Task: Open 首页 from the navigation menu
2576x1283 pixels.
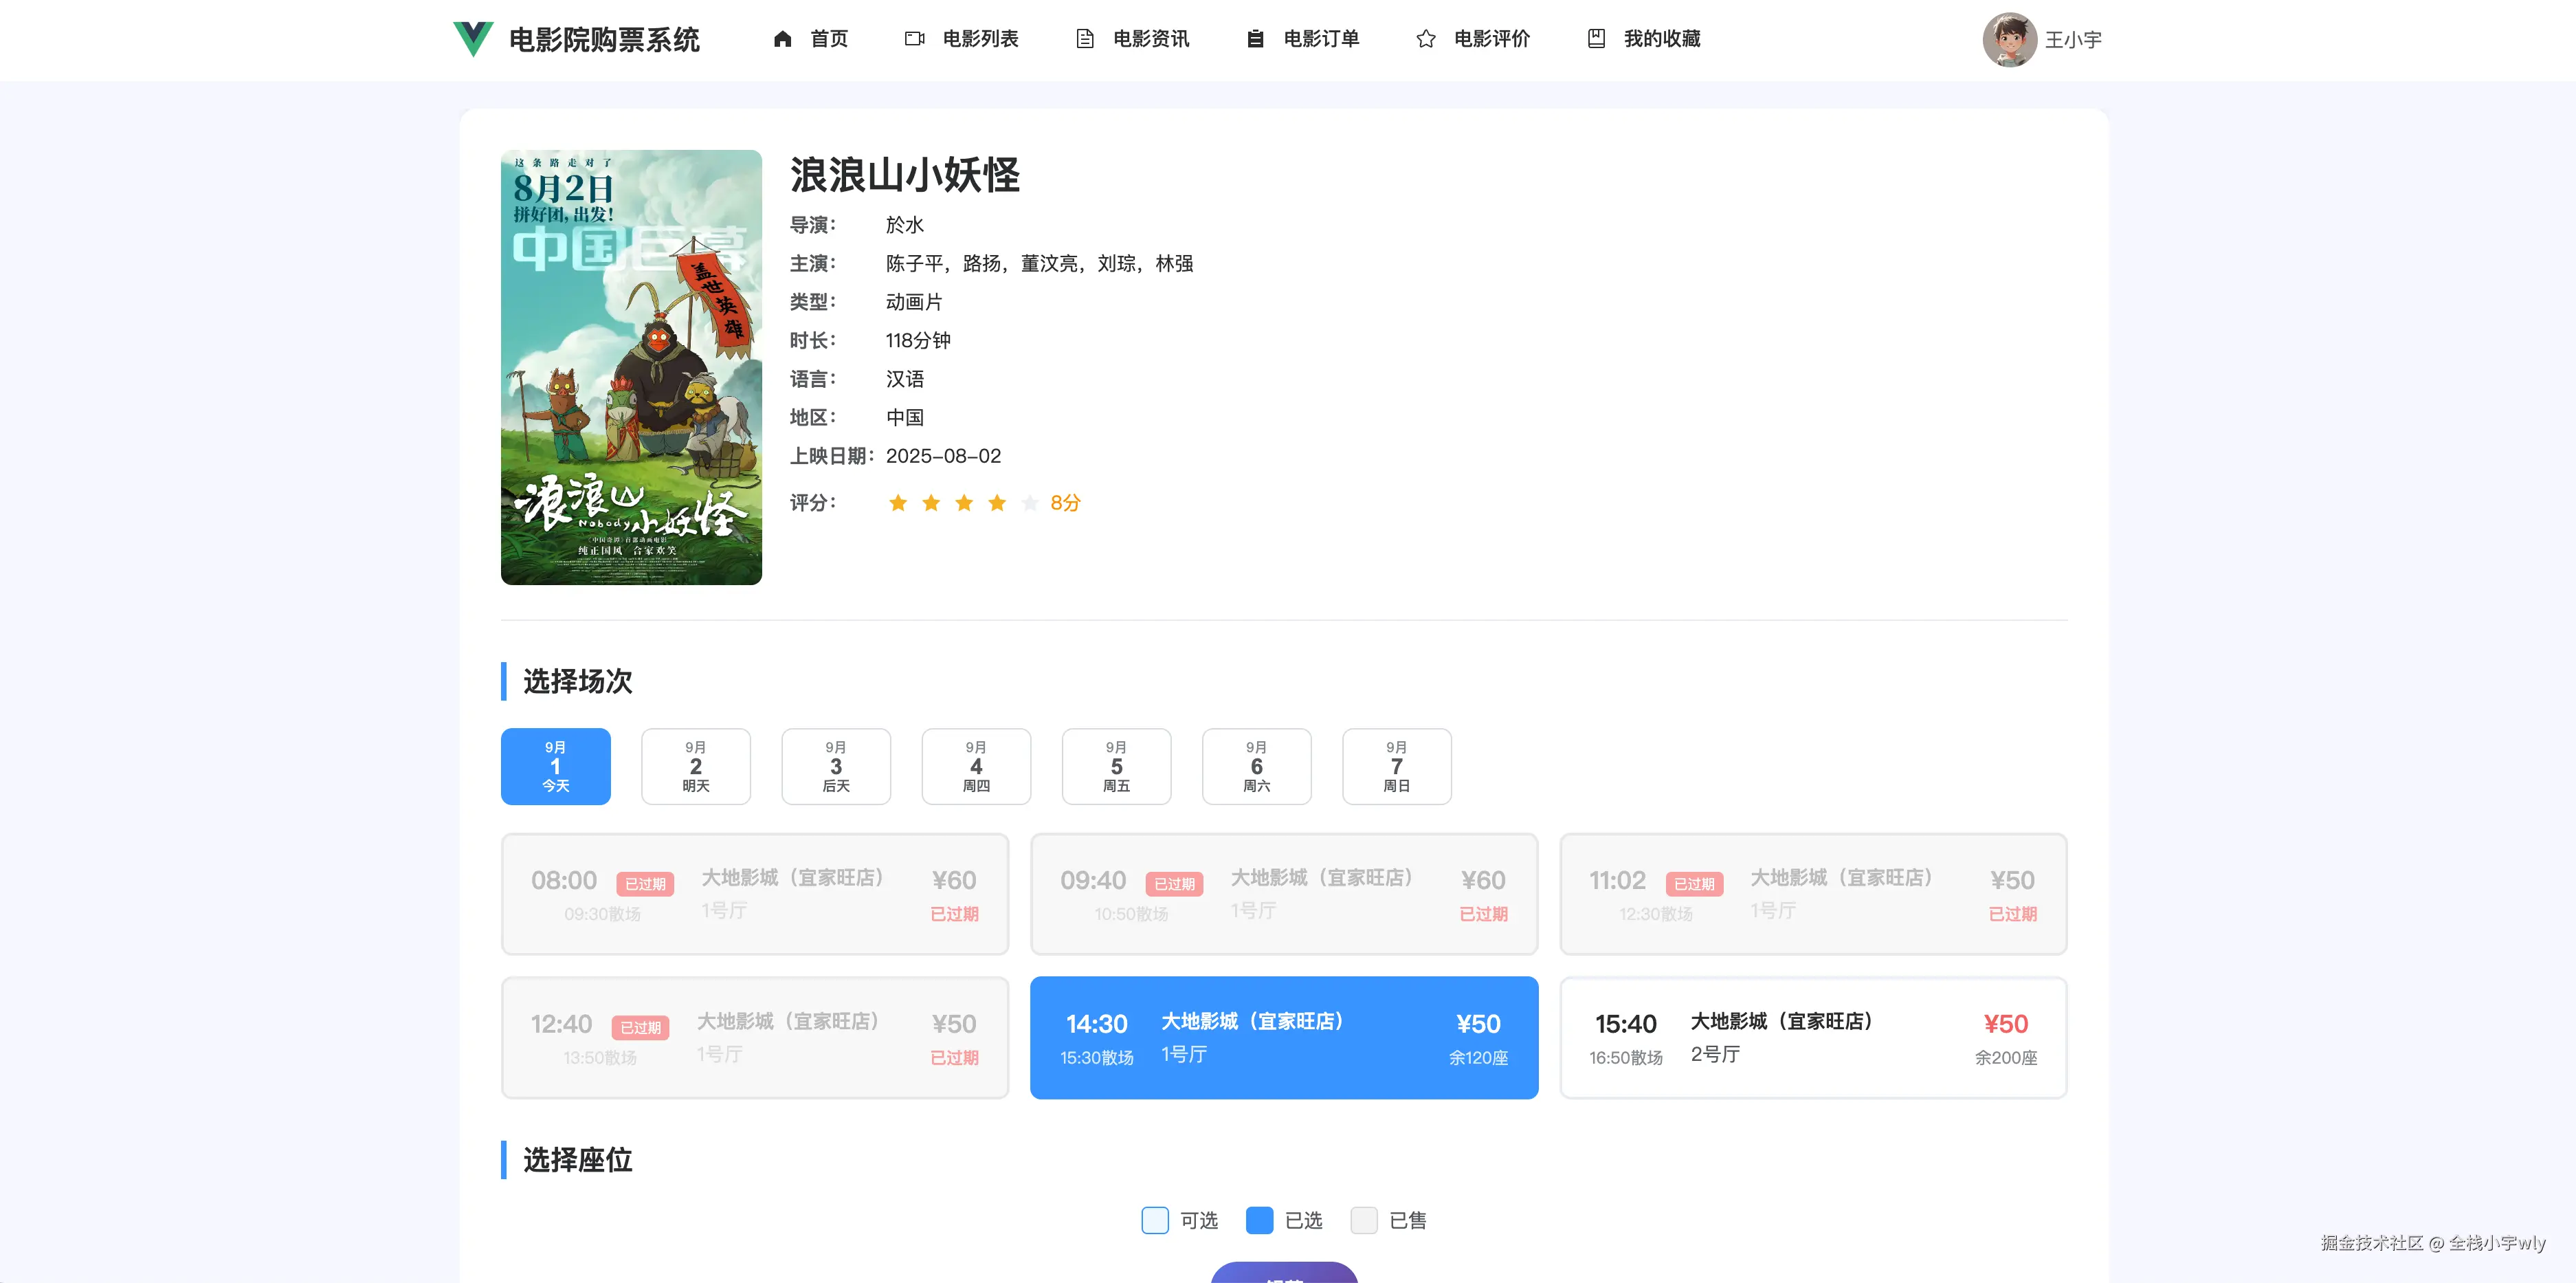Action: pyautogui.click(x=829, y=39)
